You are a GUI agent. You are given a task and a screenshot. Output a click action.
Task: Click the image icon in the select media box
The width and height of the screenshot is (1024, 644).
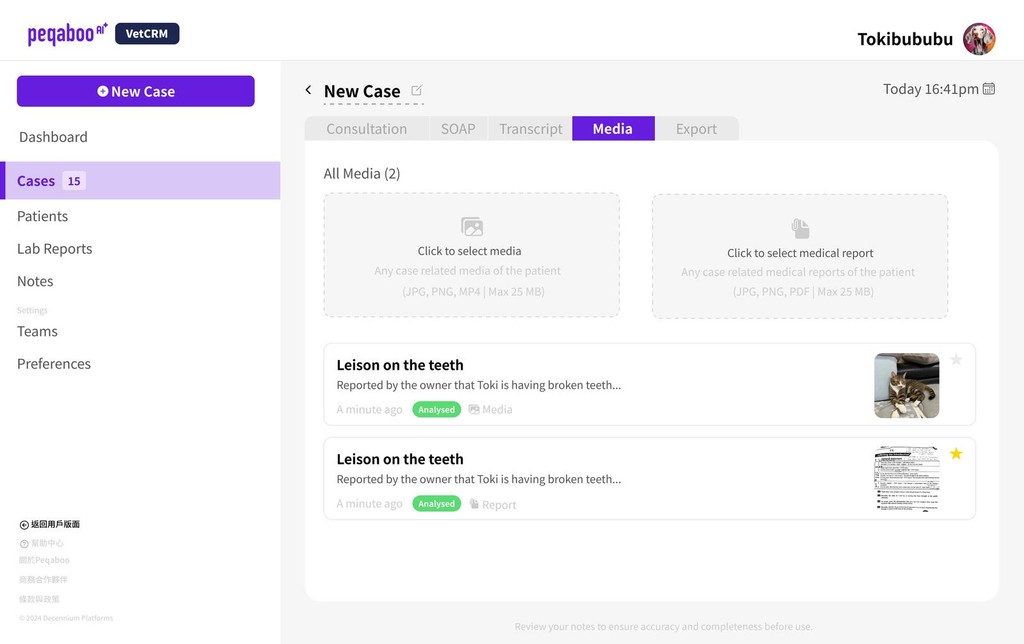(472, 227)
